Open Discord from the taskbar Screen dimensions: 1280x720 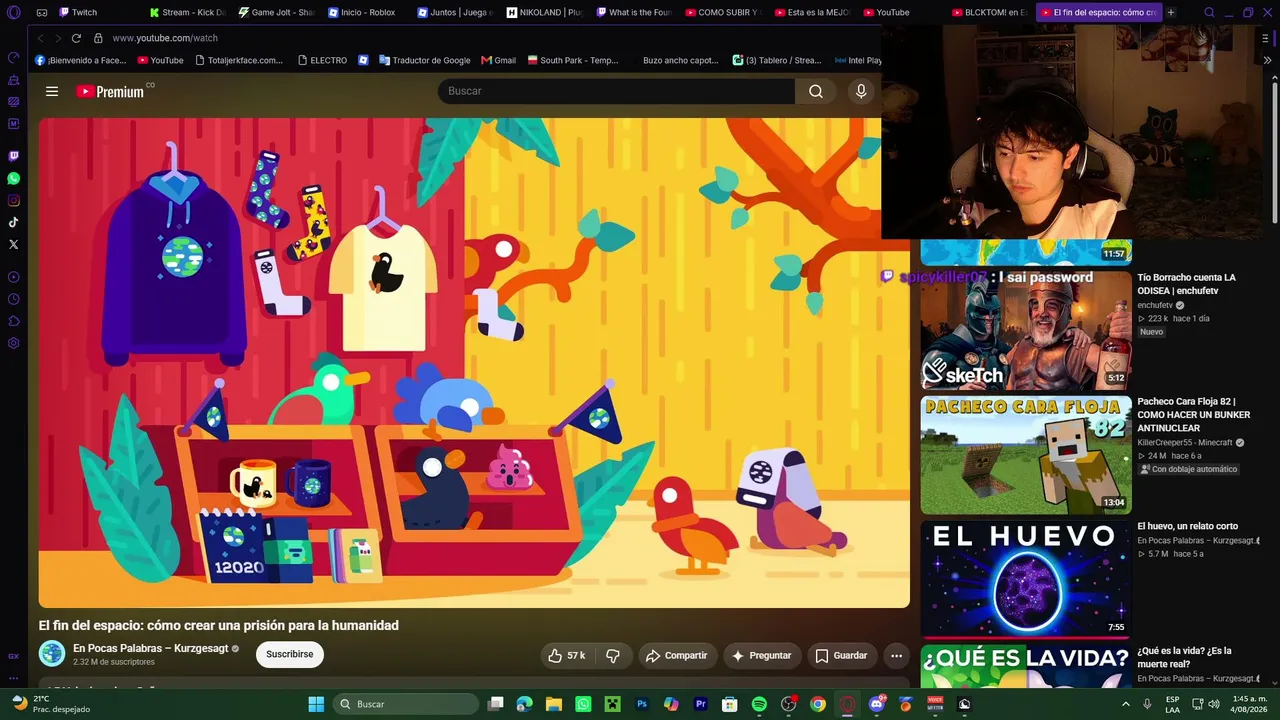coord(877,704)
